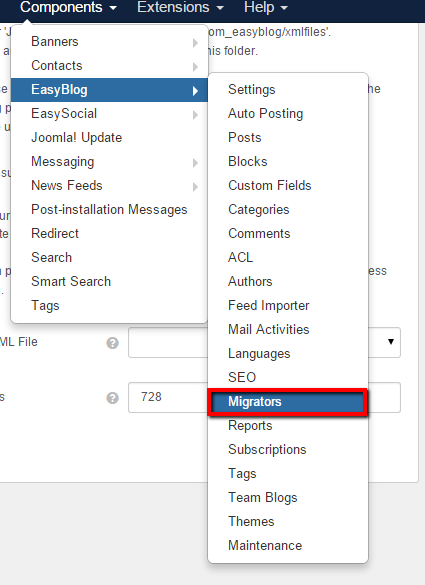Select Banners in Components menu
Screen dimensions: 425x585
click(x=109, y=42)
